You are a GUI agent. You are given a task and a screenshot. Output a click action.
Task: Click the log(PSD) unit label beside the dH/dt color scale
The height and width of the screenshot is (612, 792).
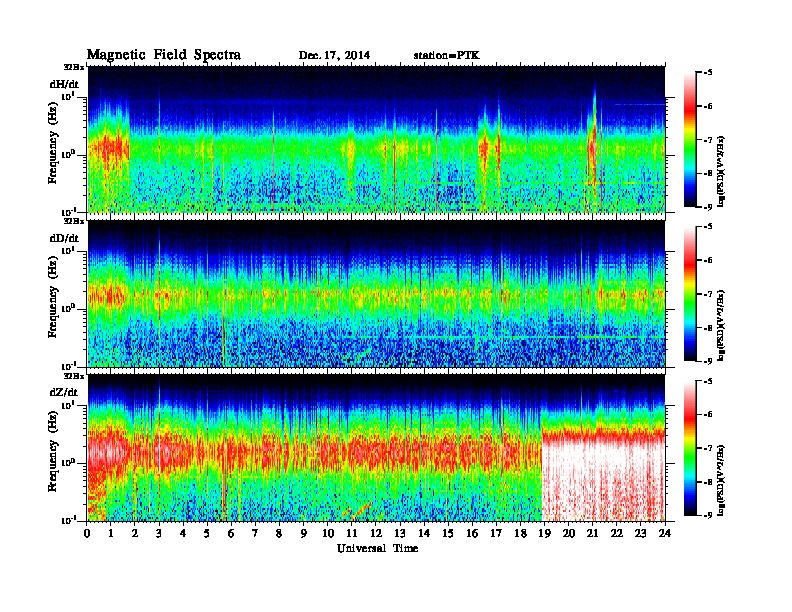722,172
